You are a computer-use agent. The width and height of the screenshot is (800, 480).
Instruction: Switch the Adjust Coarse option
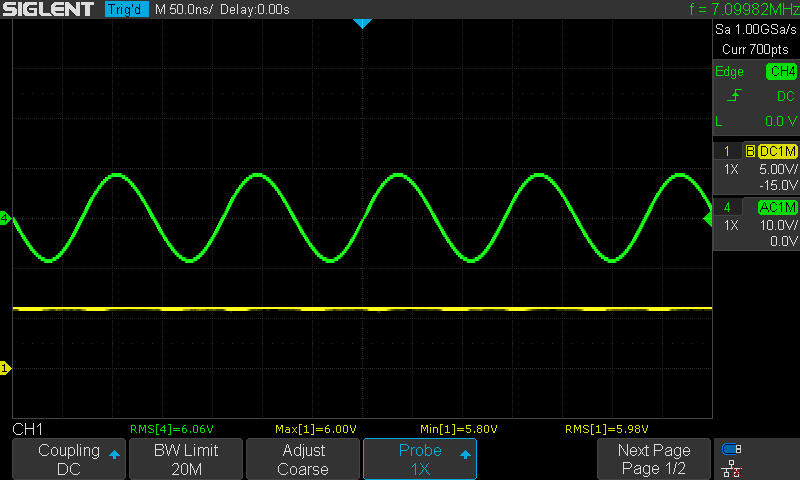[x=303, y=459]
